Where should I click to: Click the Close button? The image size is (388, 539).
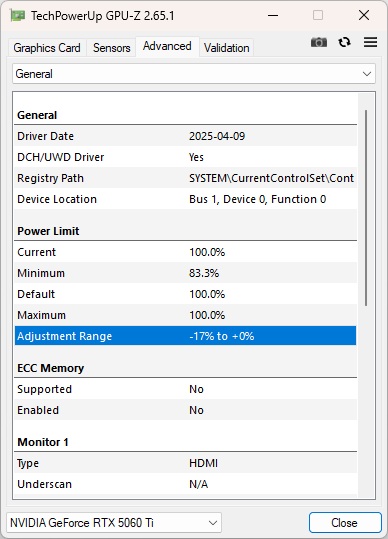coord(345,523)
